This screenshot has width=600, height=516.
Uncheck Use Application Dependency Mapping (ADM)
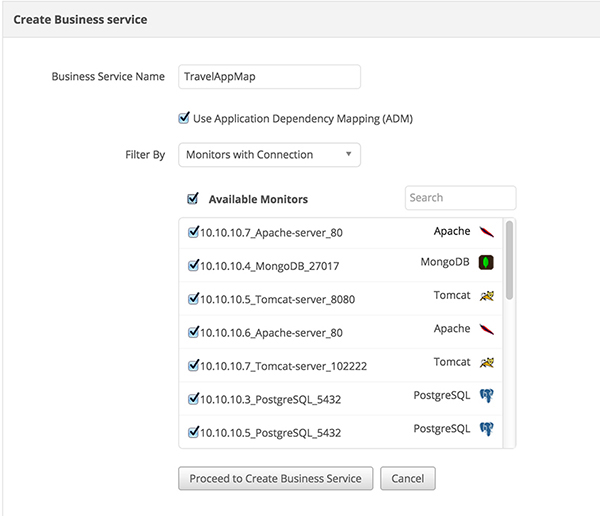184,118
